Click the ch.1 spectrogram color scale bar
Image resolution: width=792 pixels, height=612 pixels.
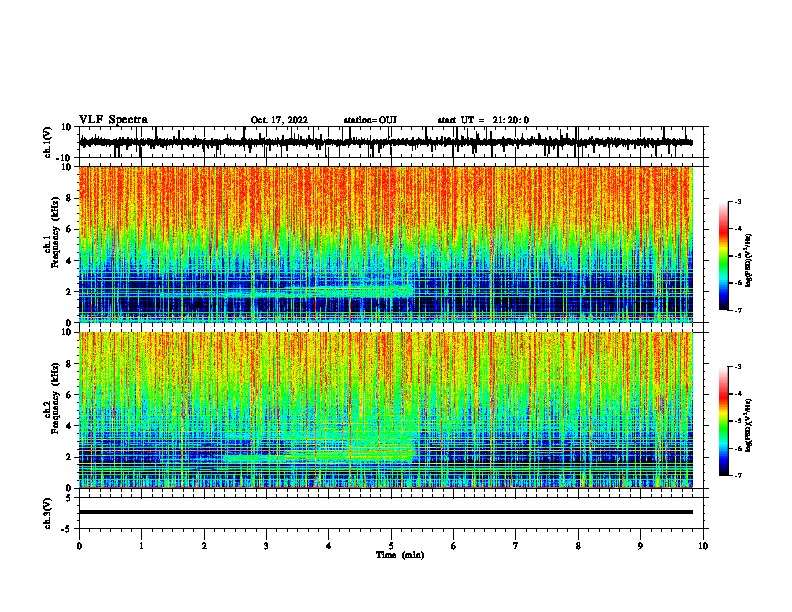click(723, 256)
